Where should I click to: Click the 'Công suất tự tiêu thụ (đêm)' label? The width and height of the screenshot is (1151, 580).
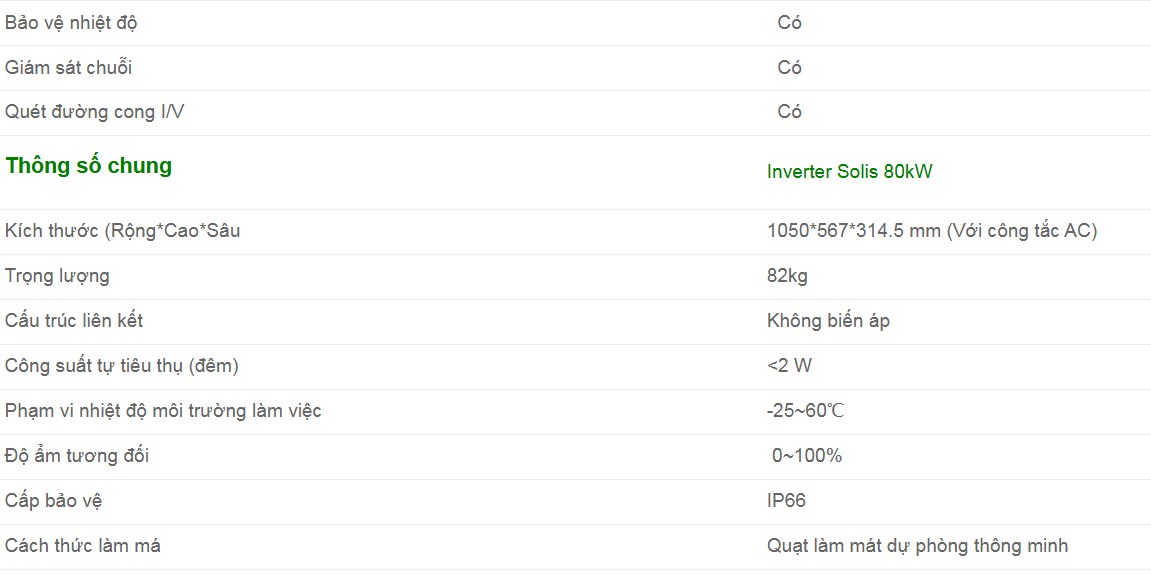(122, 366)
